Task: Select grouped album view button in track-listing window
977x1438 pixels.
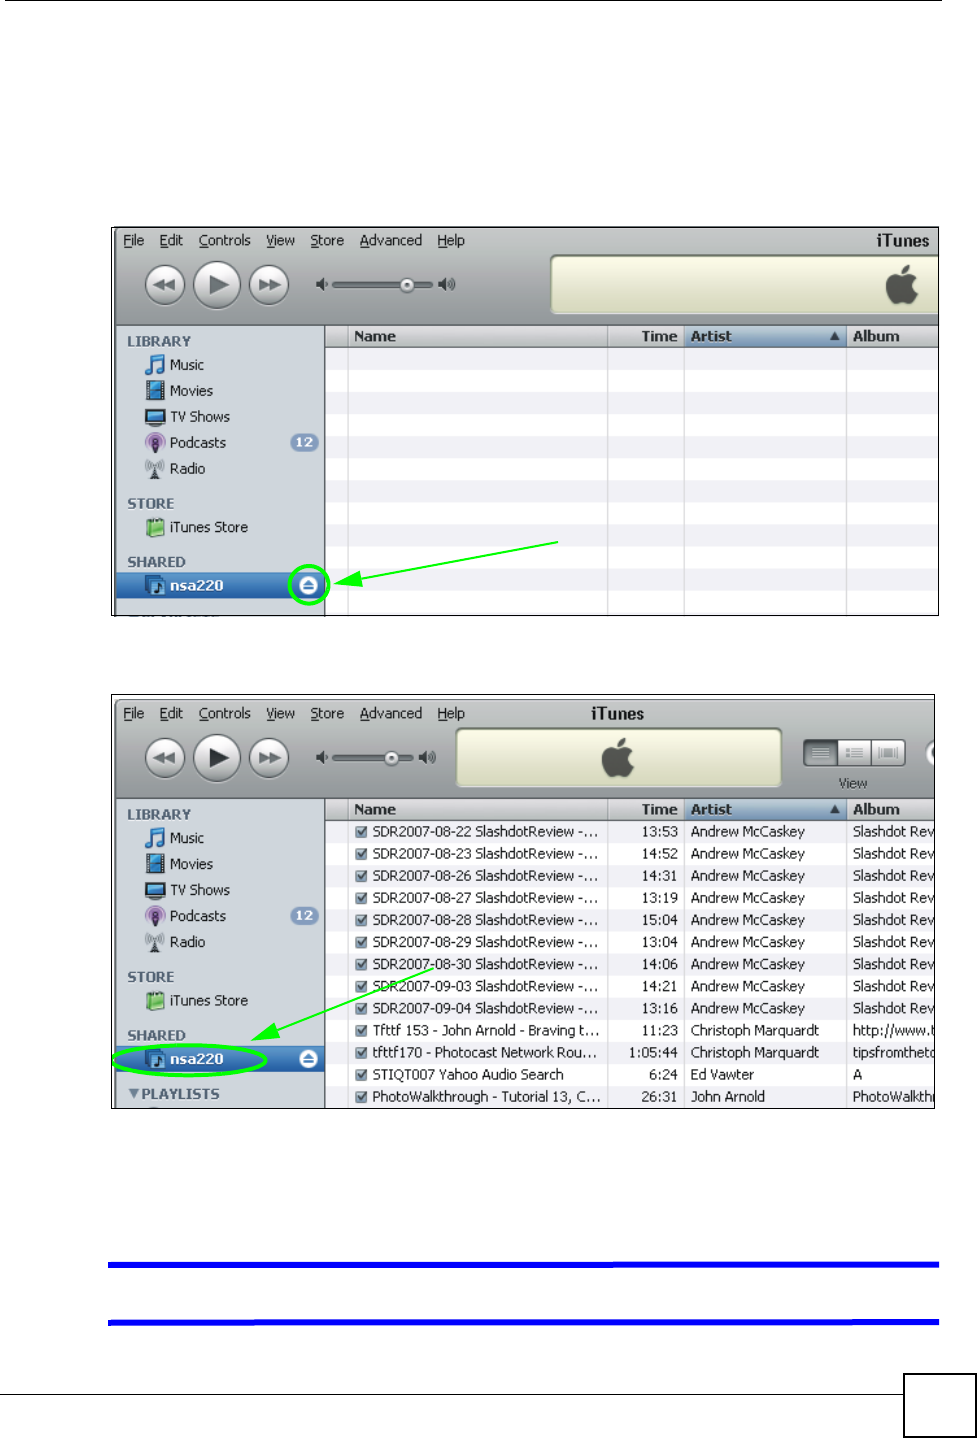Action: pos(855,753)
